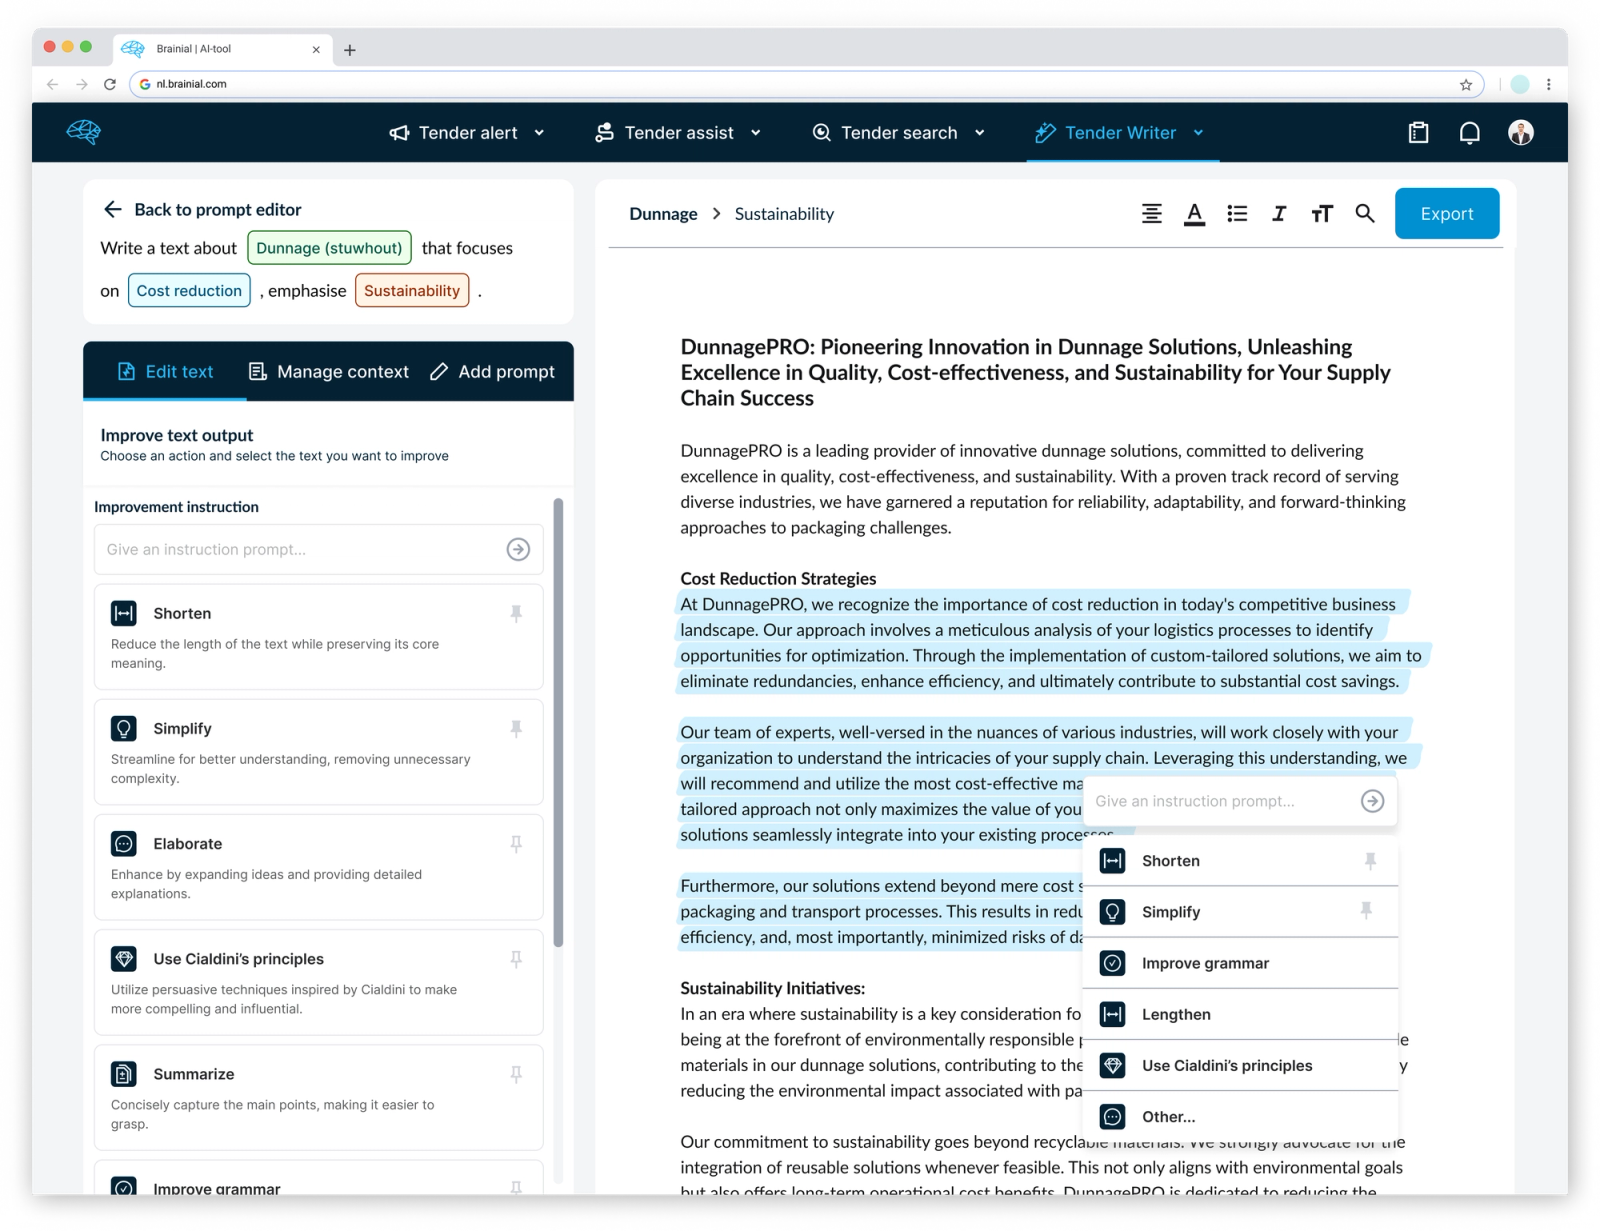The height and width of the screenshot is (1231, 1600).
Task: Toggle italic formatting
Action: (x=1279, y=213)
